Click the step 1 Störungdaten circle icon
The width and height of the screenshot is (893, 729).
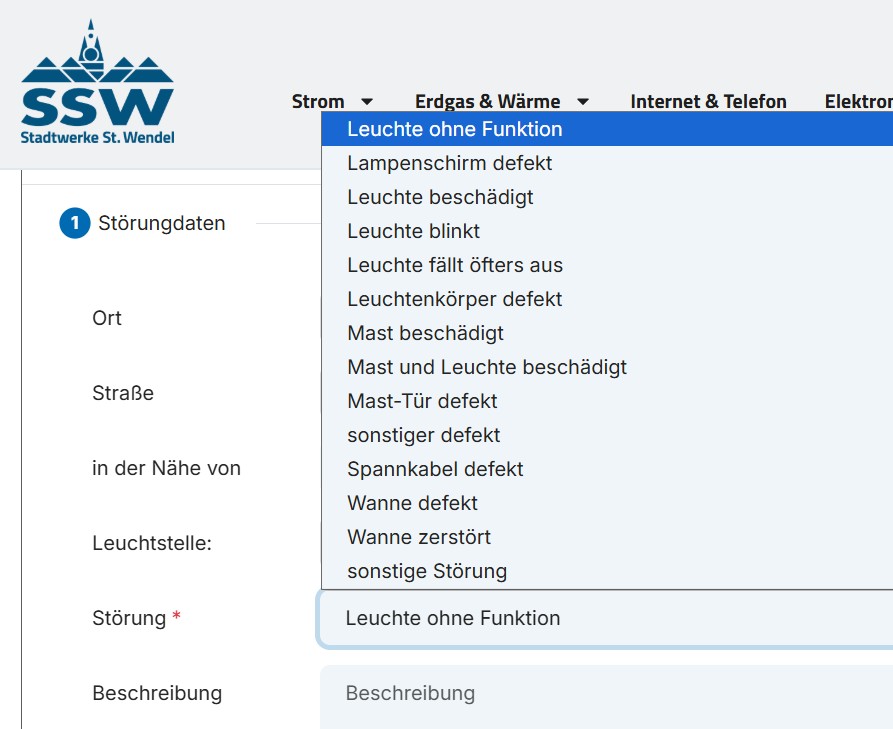point(75,224)
